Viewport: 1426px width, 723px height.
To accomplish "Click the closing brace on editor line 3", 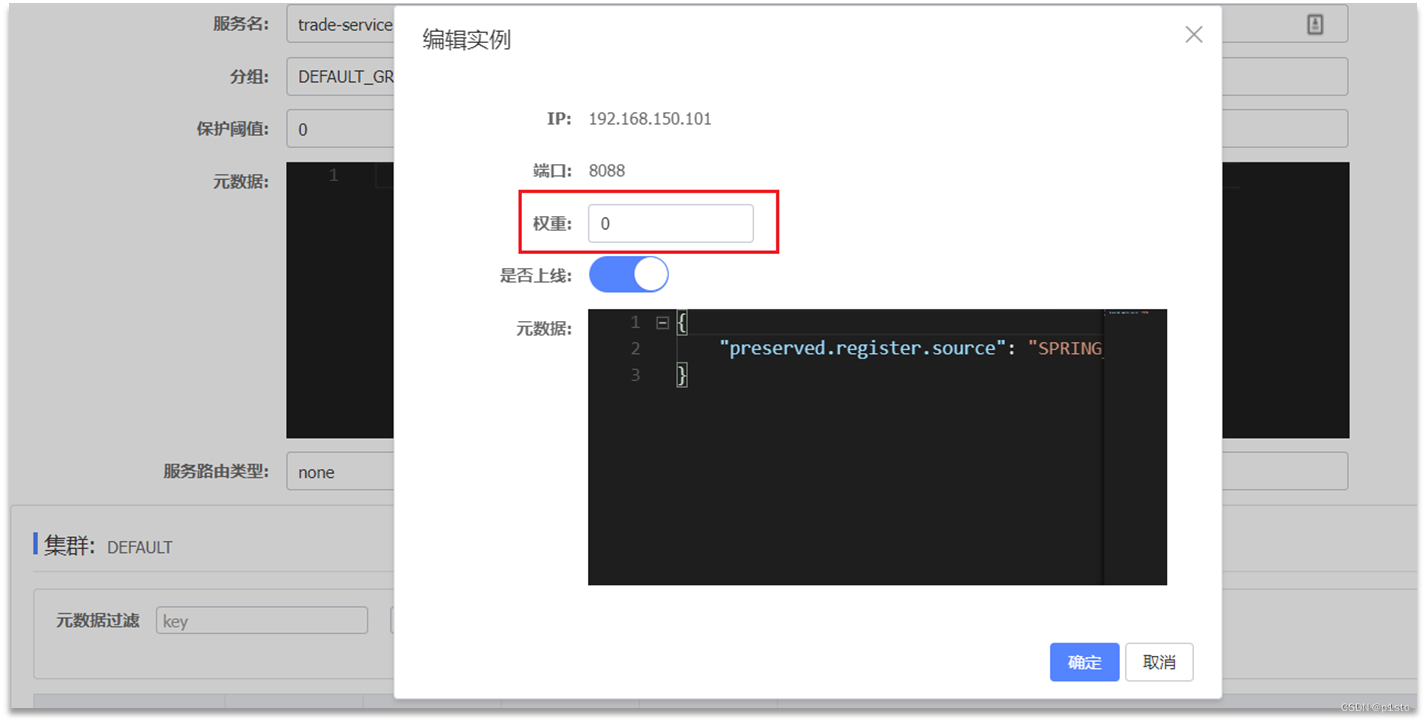I will coord(682,374).
